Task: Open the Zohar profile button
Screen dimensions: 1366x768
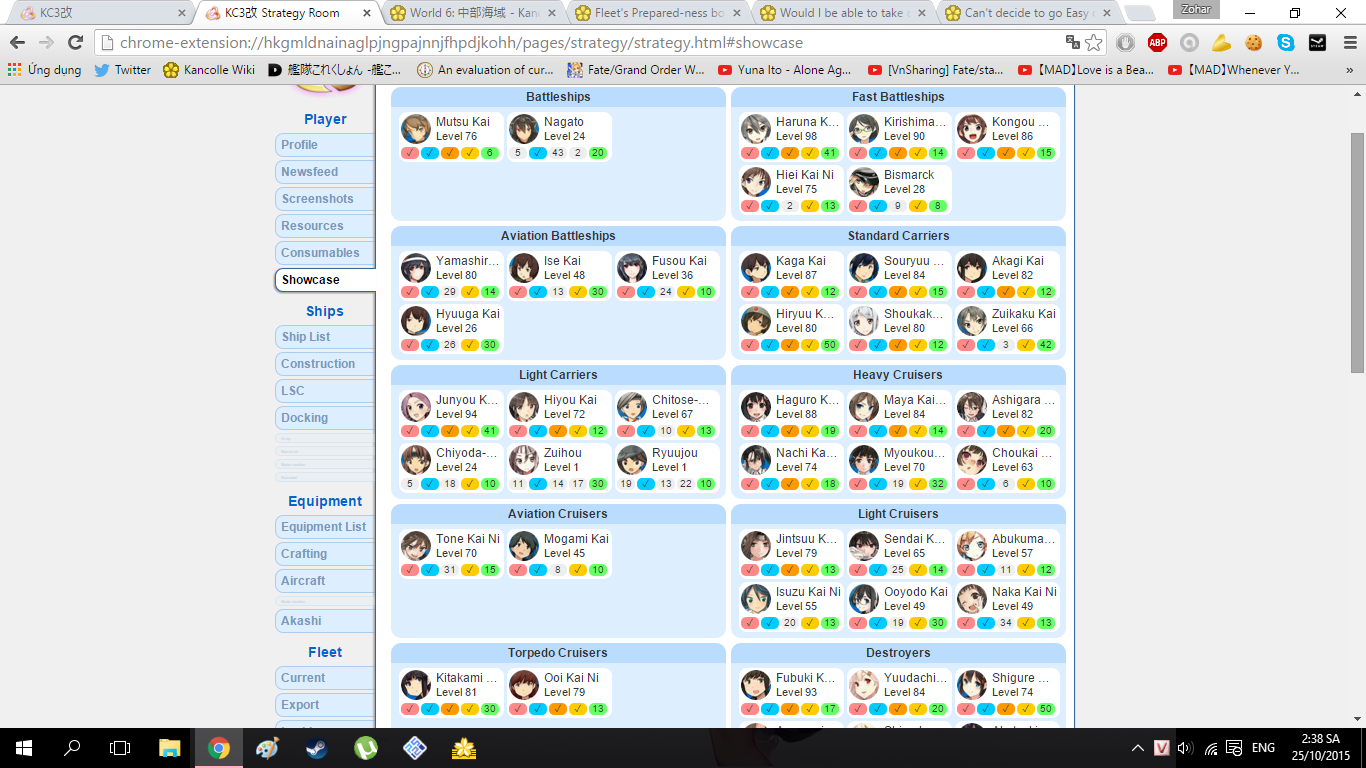Action: tap(1196, 10)
